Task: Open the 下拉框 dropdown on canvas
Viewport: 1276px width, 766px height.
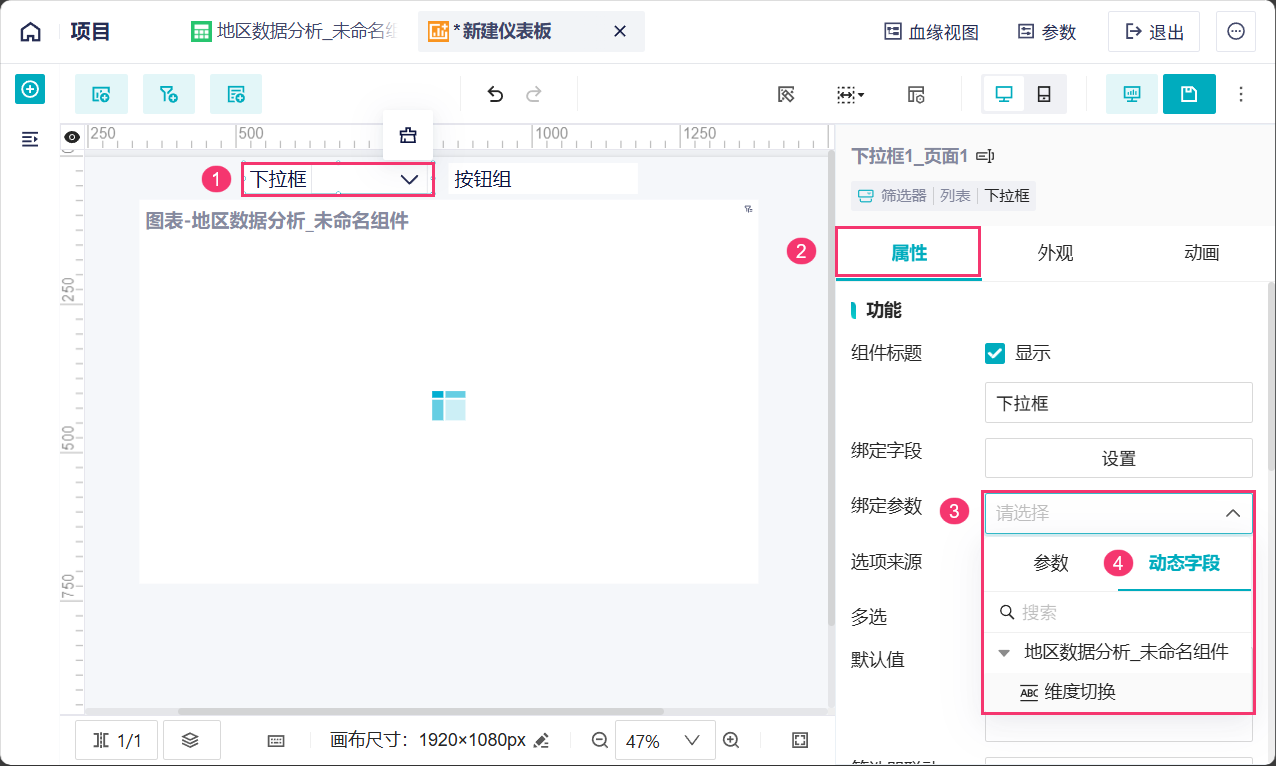Action: pyautogui.click(x=338, y=179)
